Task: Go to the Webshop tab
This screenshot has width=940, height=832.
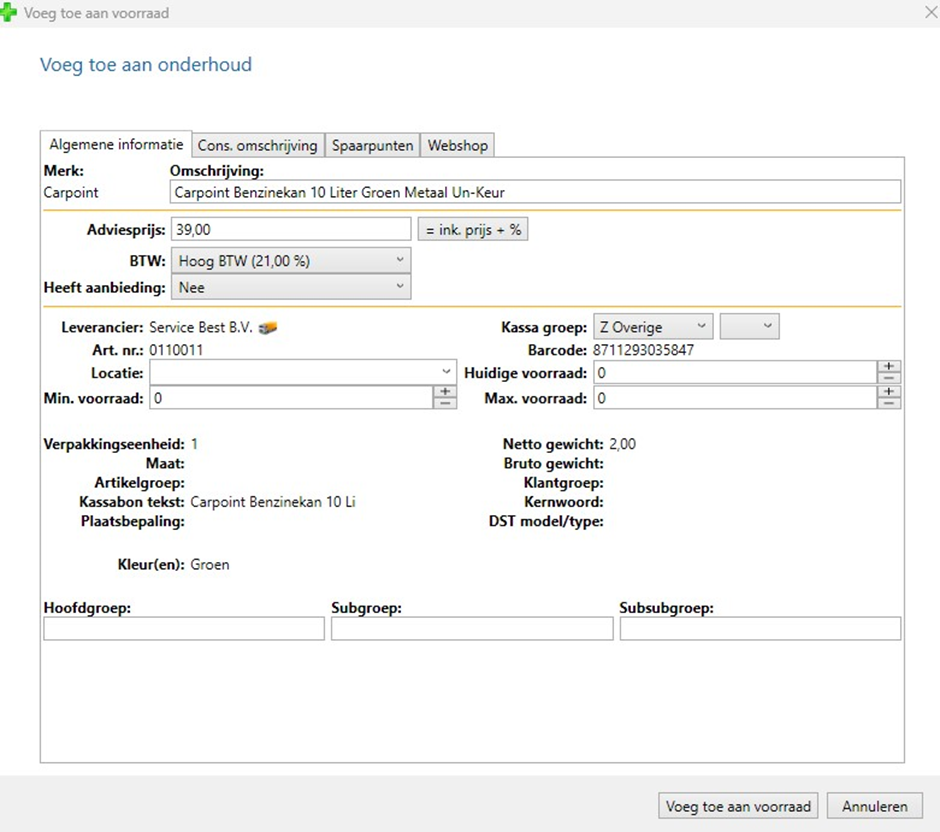Action: (458, 145)
